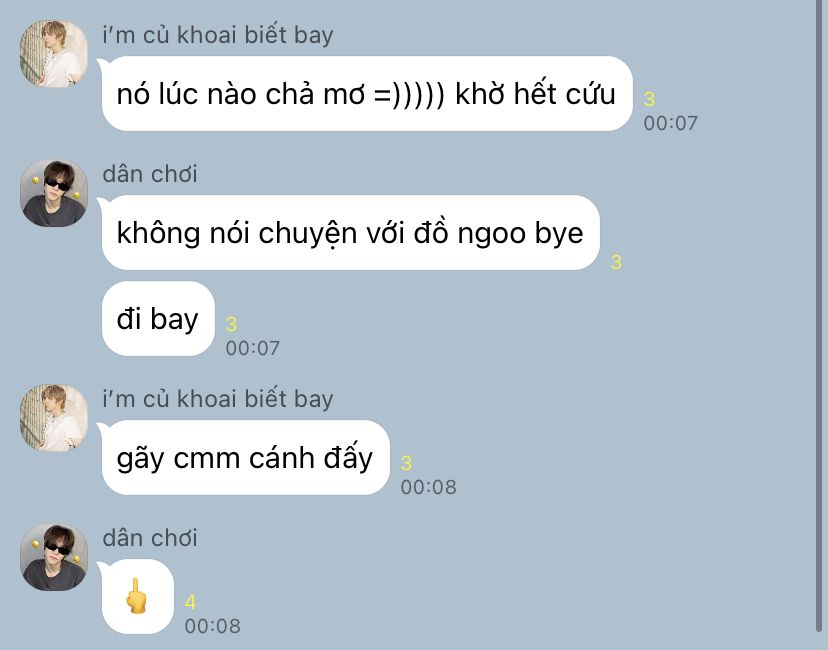The width and height of the screenshot is (828, 650).
Task: Click sender name above "gãy cmm cánh đấy"
Action: coord(218,399)
